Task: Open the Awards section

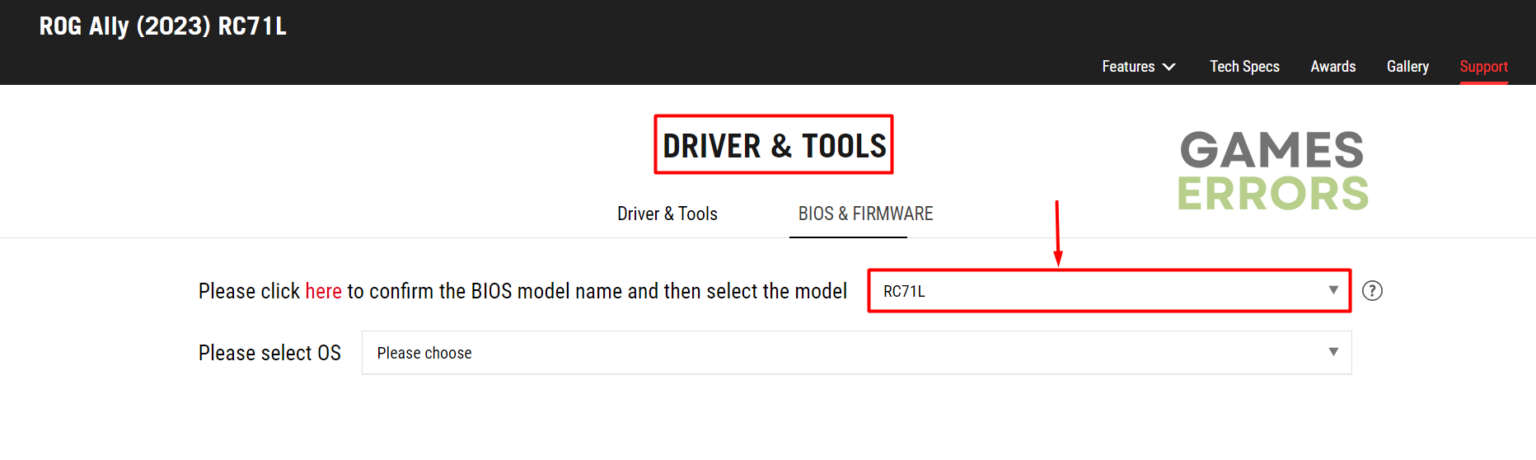Action: point(1333,67)
